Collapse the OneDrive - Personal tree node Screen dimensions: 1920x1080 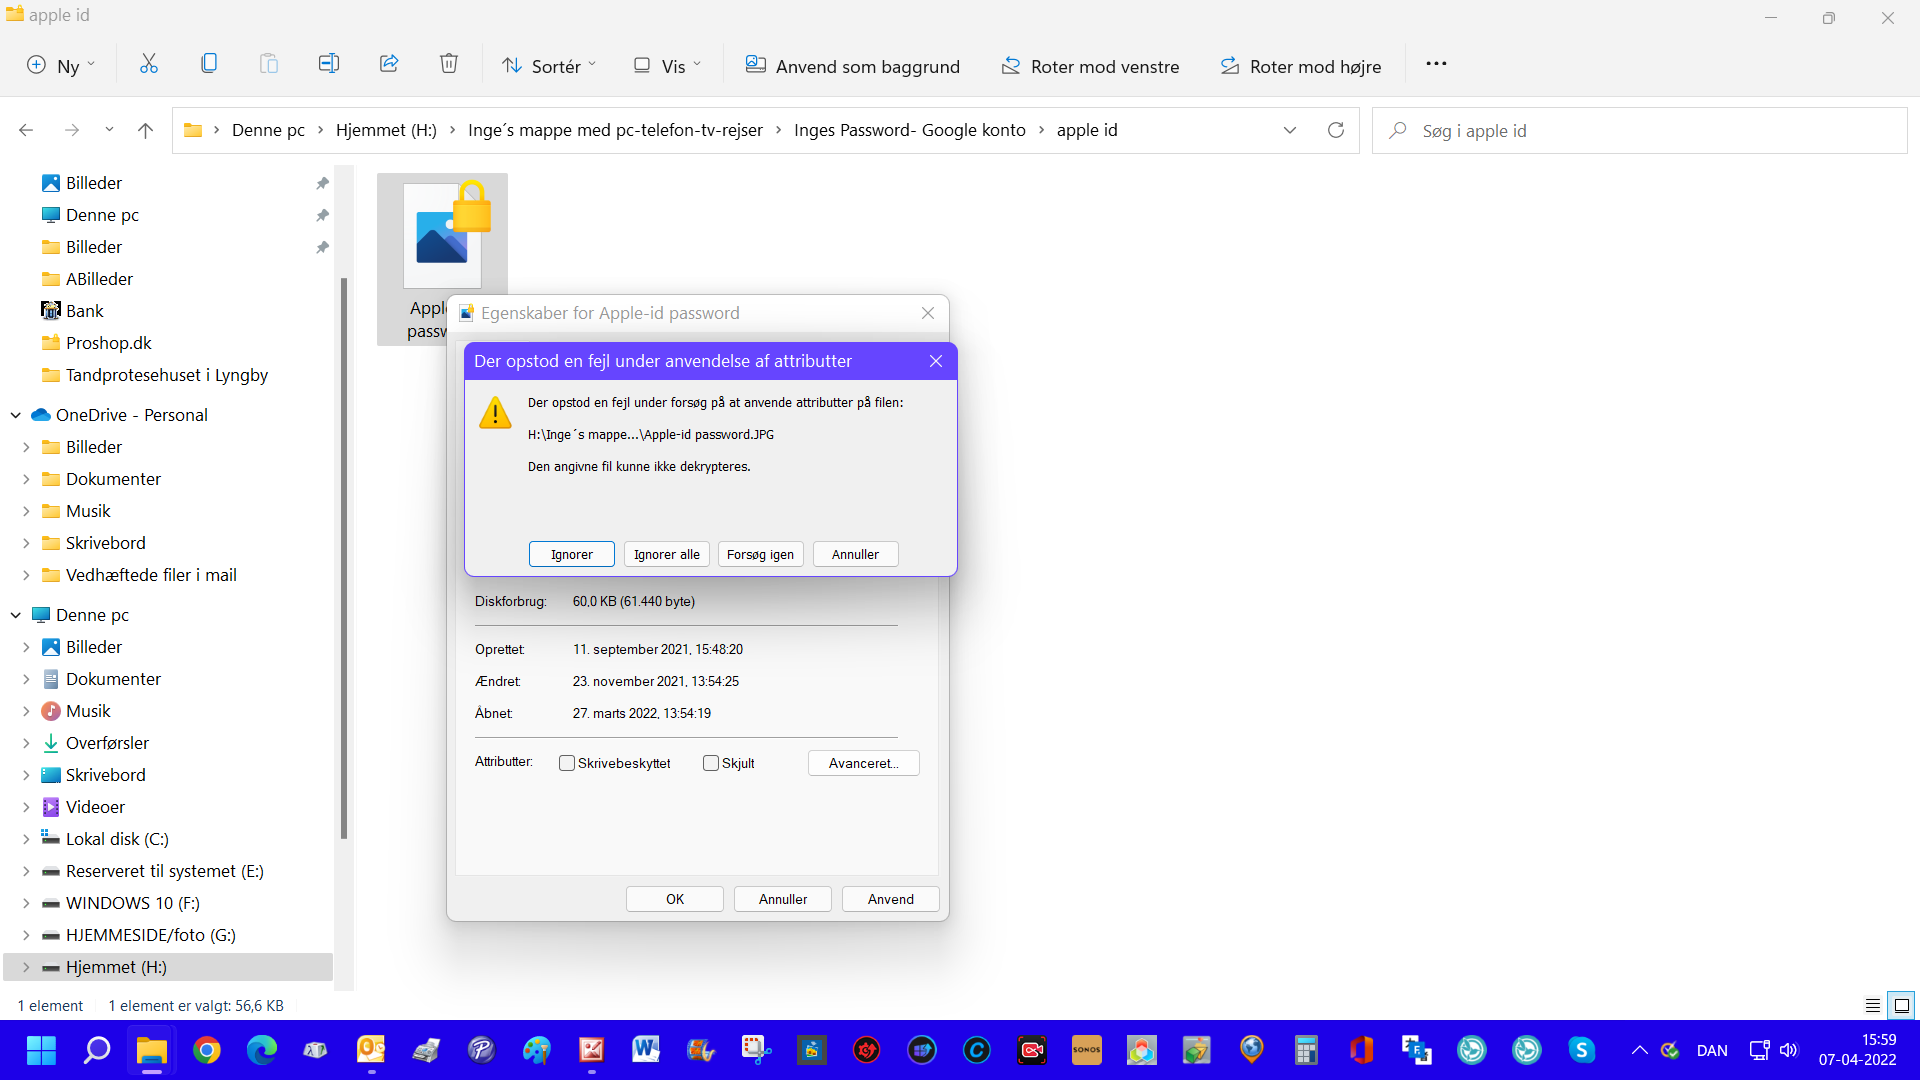16,415
